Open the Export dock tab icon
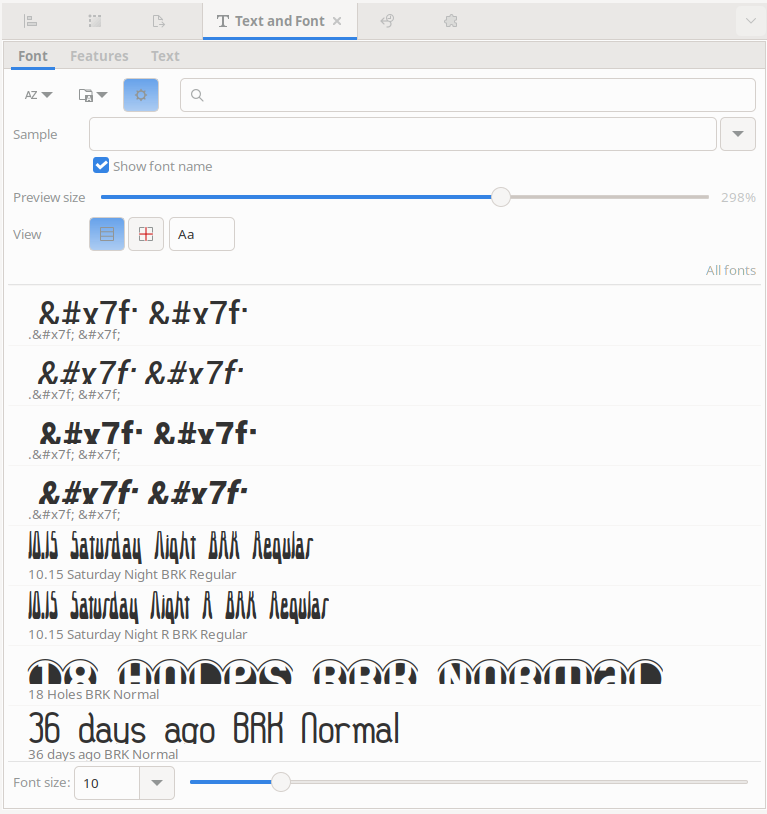Screen dimensions: 767x814 (158, 21)
